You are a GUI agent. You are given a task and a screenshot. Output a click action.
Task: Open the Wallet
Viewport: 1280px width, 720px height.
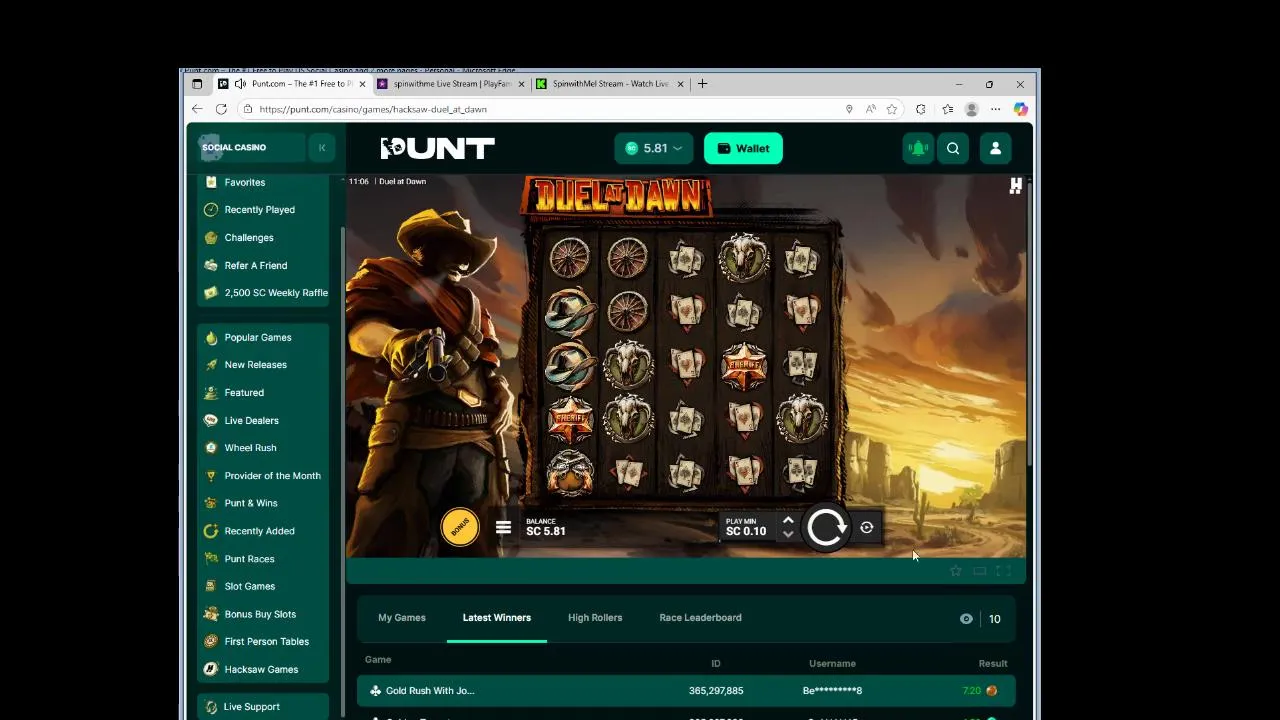click(743, 148)
